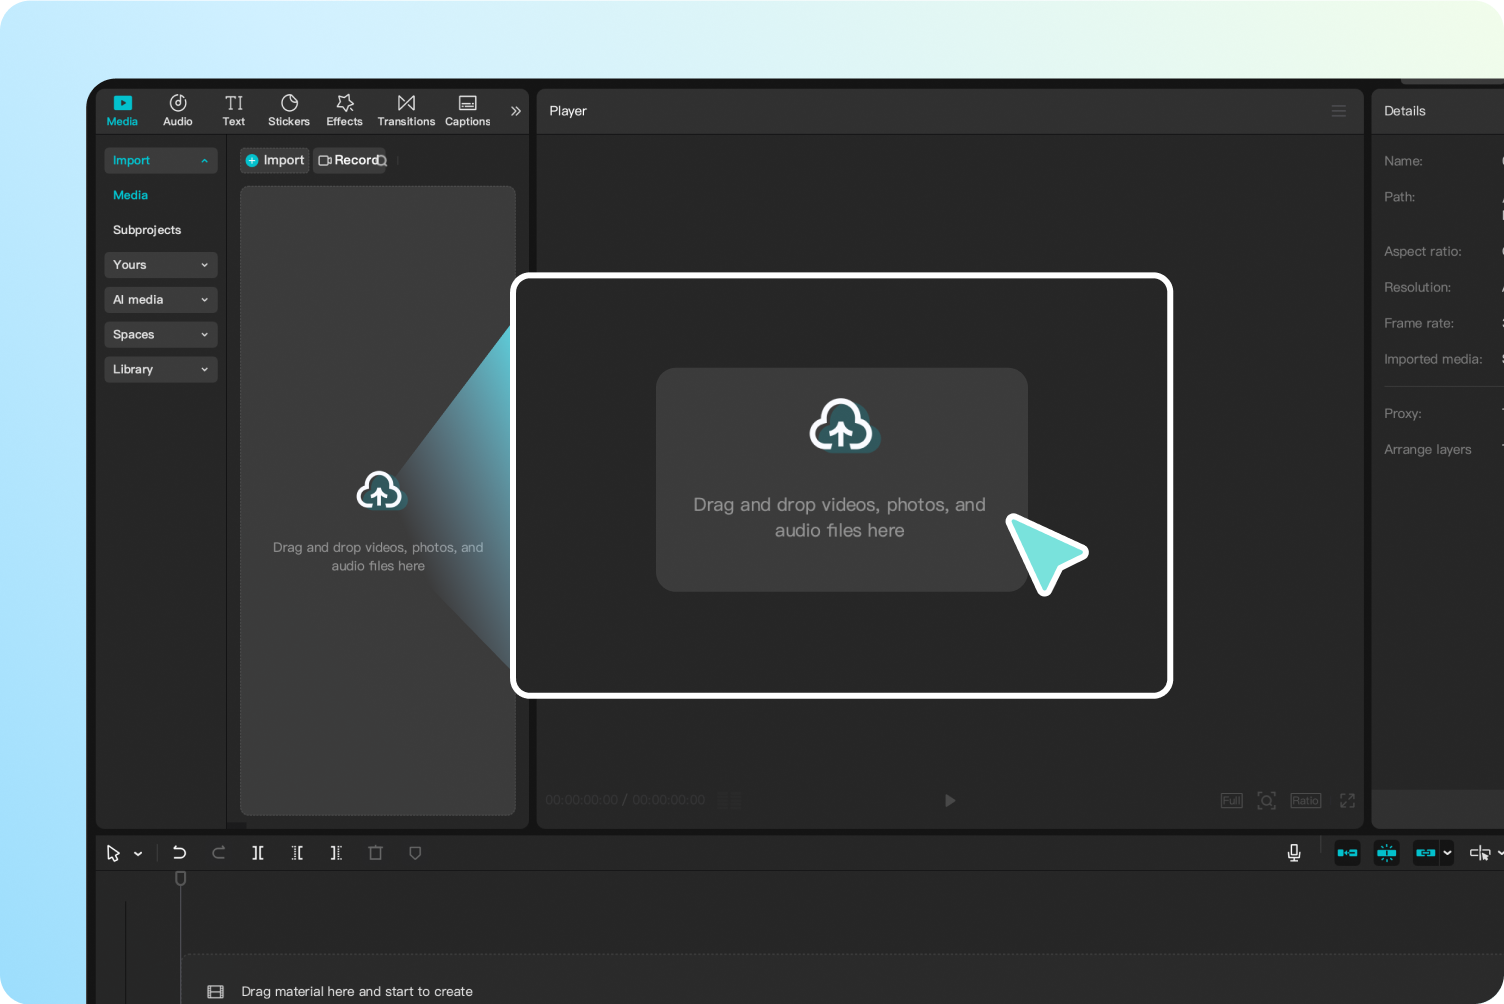This screenshot has height=1004, width=1504.
Task: Click the Player panel title
Action: [568, 111]
